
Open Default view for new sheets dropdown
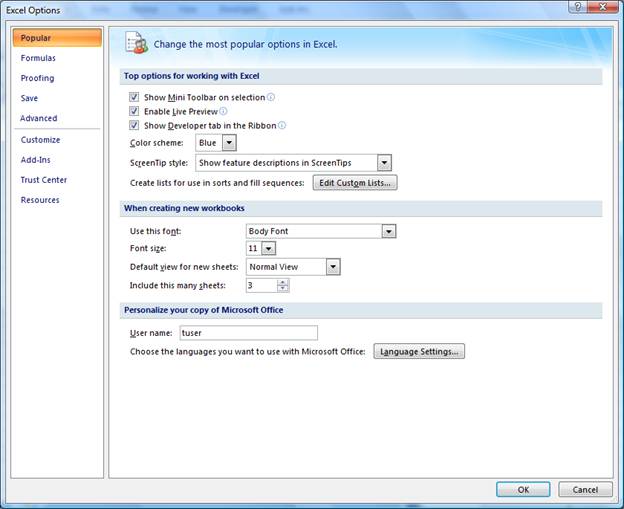[x=333, y=267]
